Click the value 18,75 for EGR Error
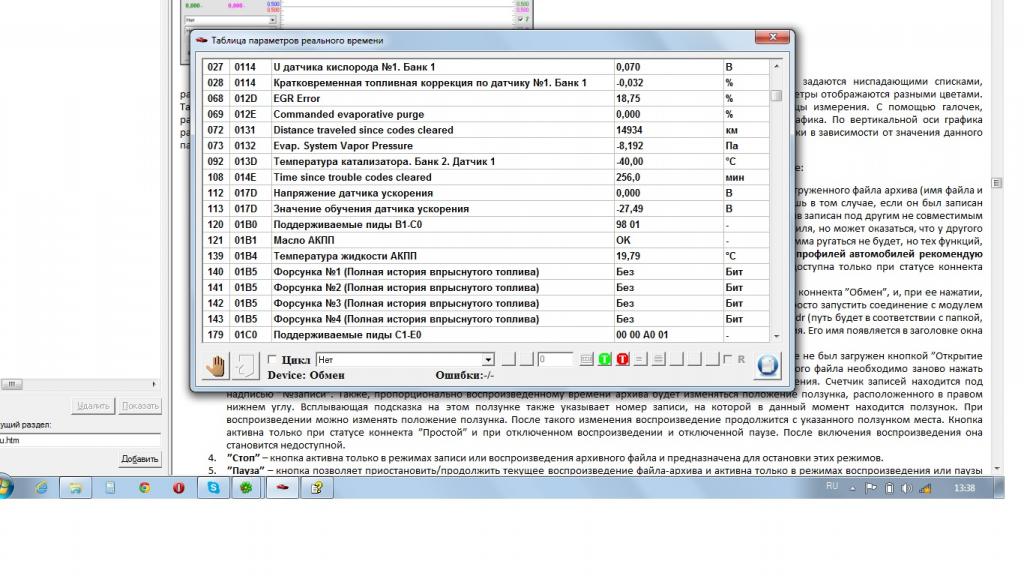The image size is (1024, 576). (x=628, y=99)
